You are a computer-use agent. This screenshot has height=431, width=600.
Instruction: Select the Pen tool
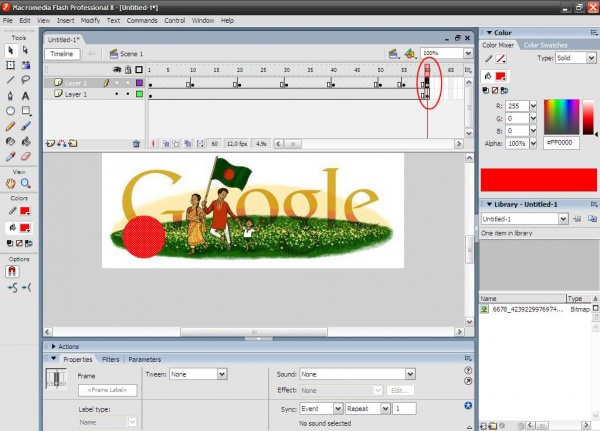pyautogui.click(x=10, y=96)
